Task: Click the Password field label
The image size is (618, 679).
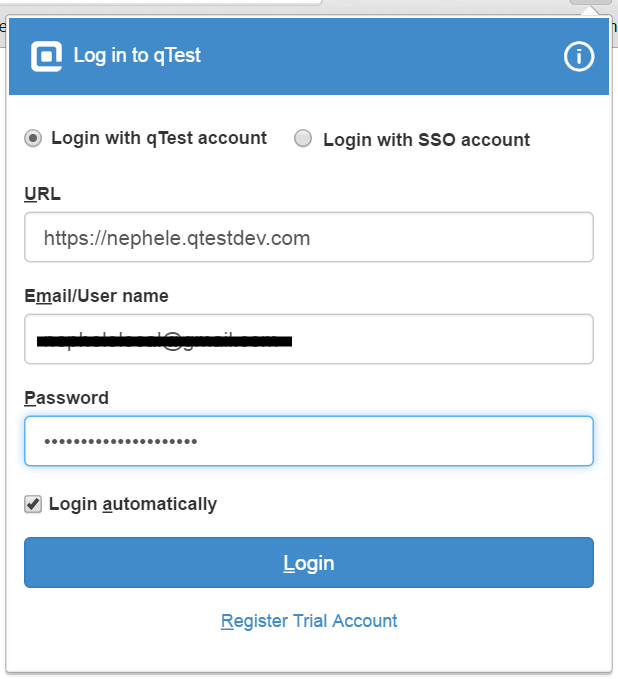Action: 66,398
